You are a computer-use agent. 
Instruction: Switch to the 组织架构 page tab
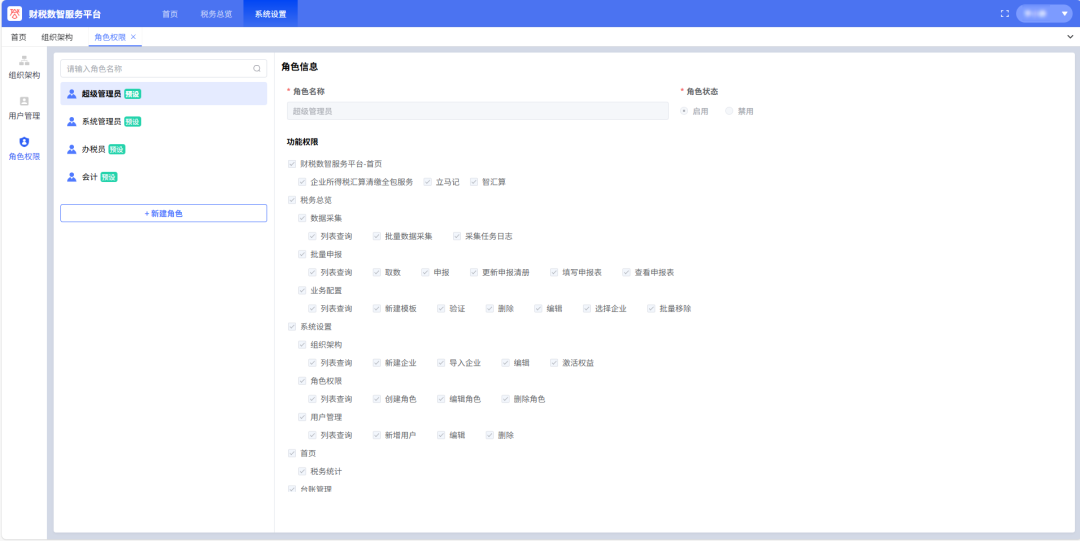(x=57, y=37)
